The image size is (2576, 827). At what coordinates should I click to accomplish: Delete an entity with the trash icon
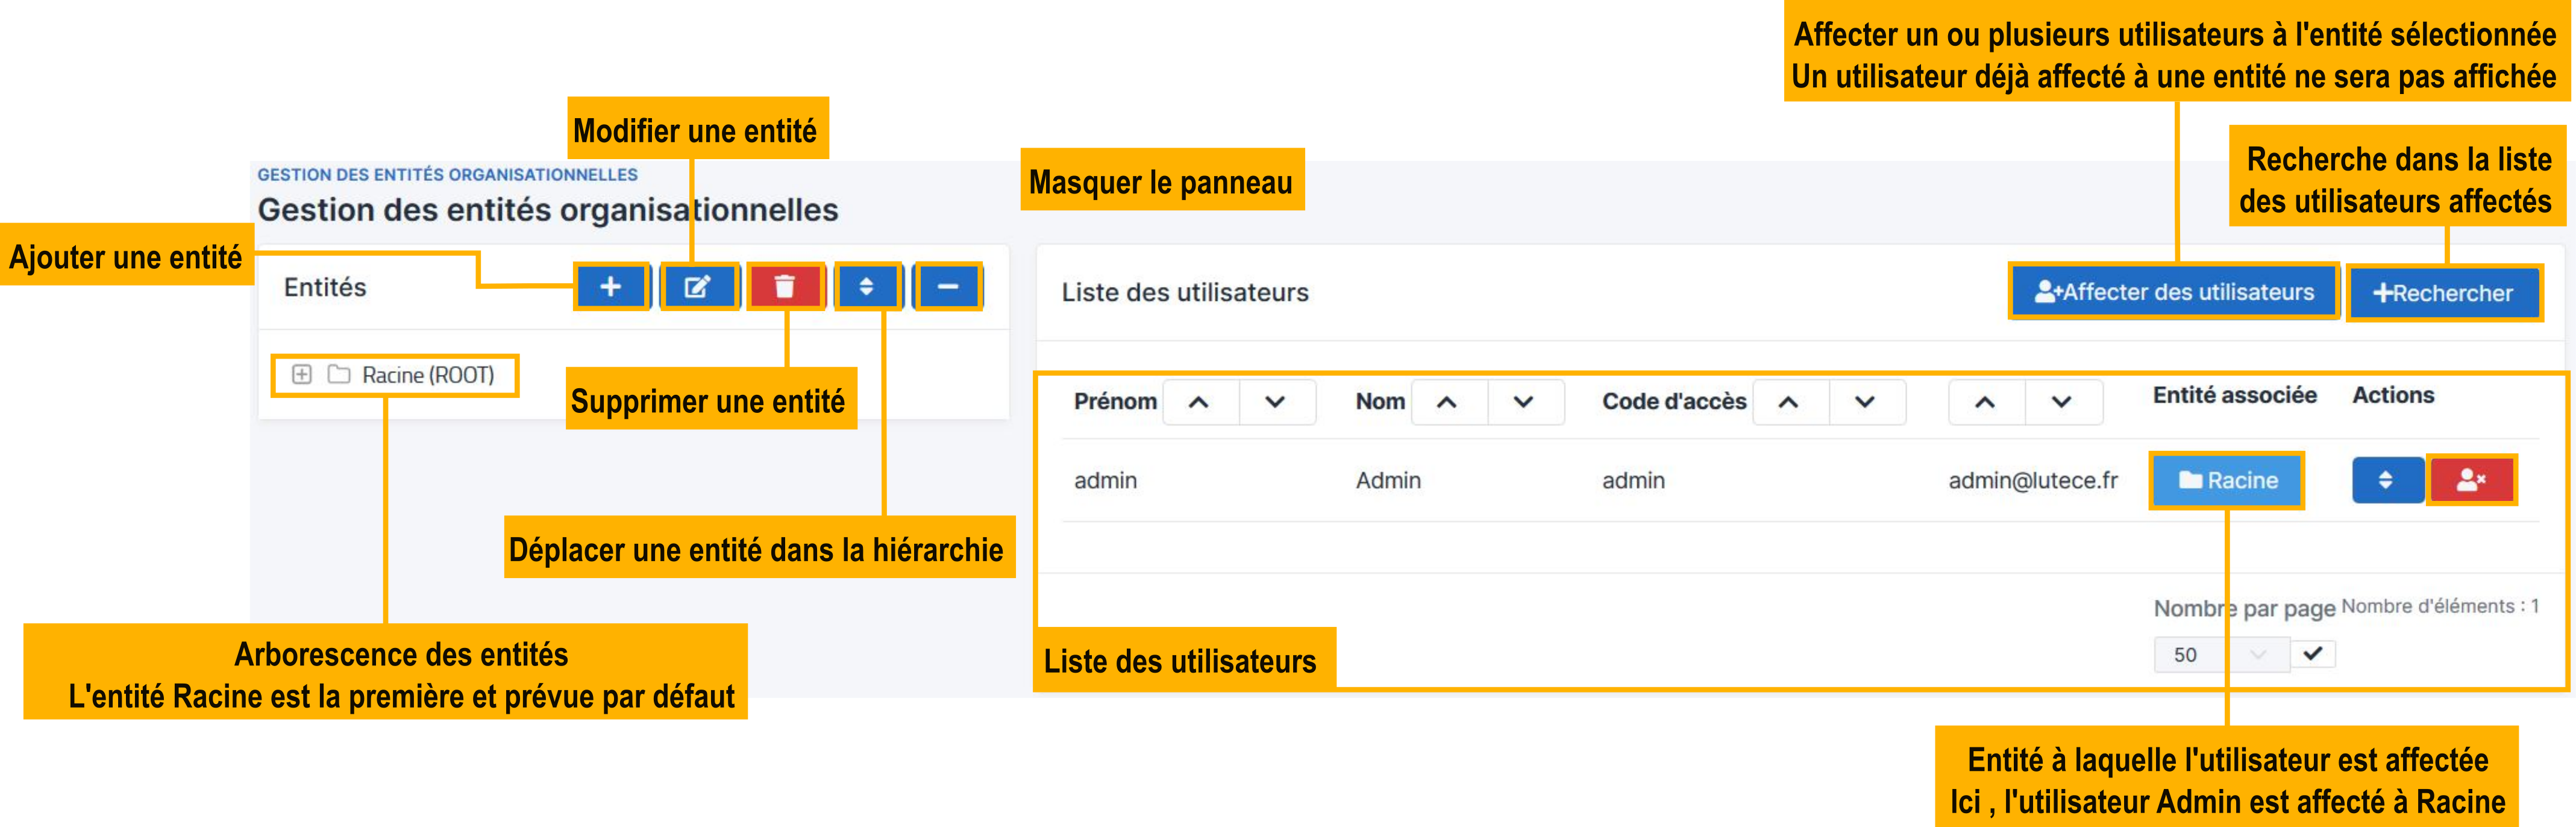(787, 286)
